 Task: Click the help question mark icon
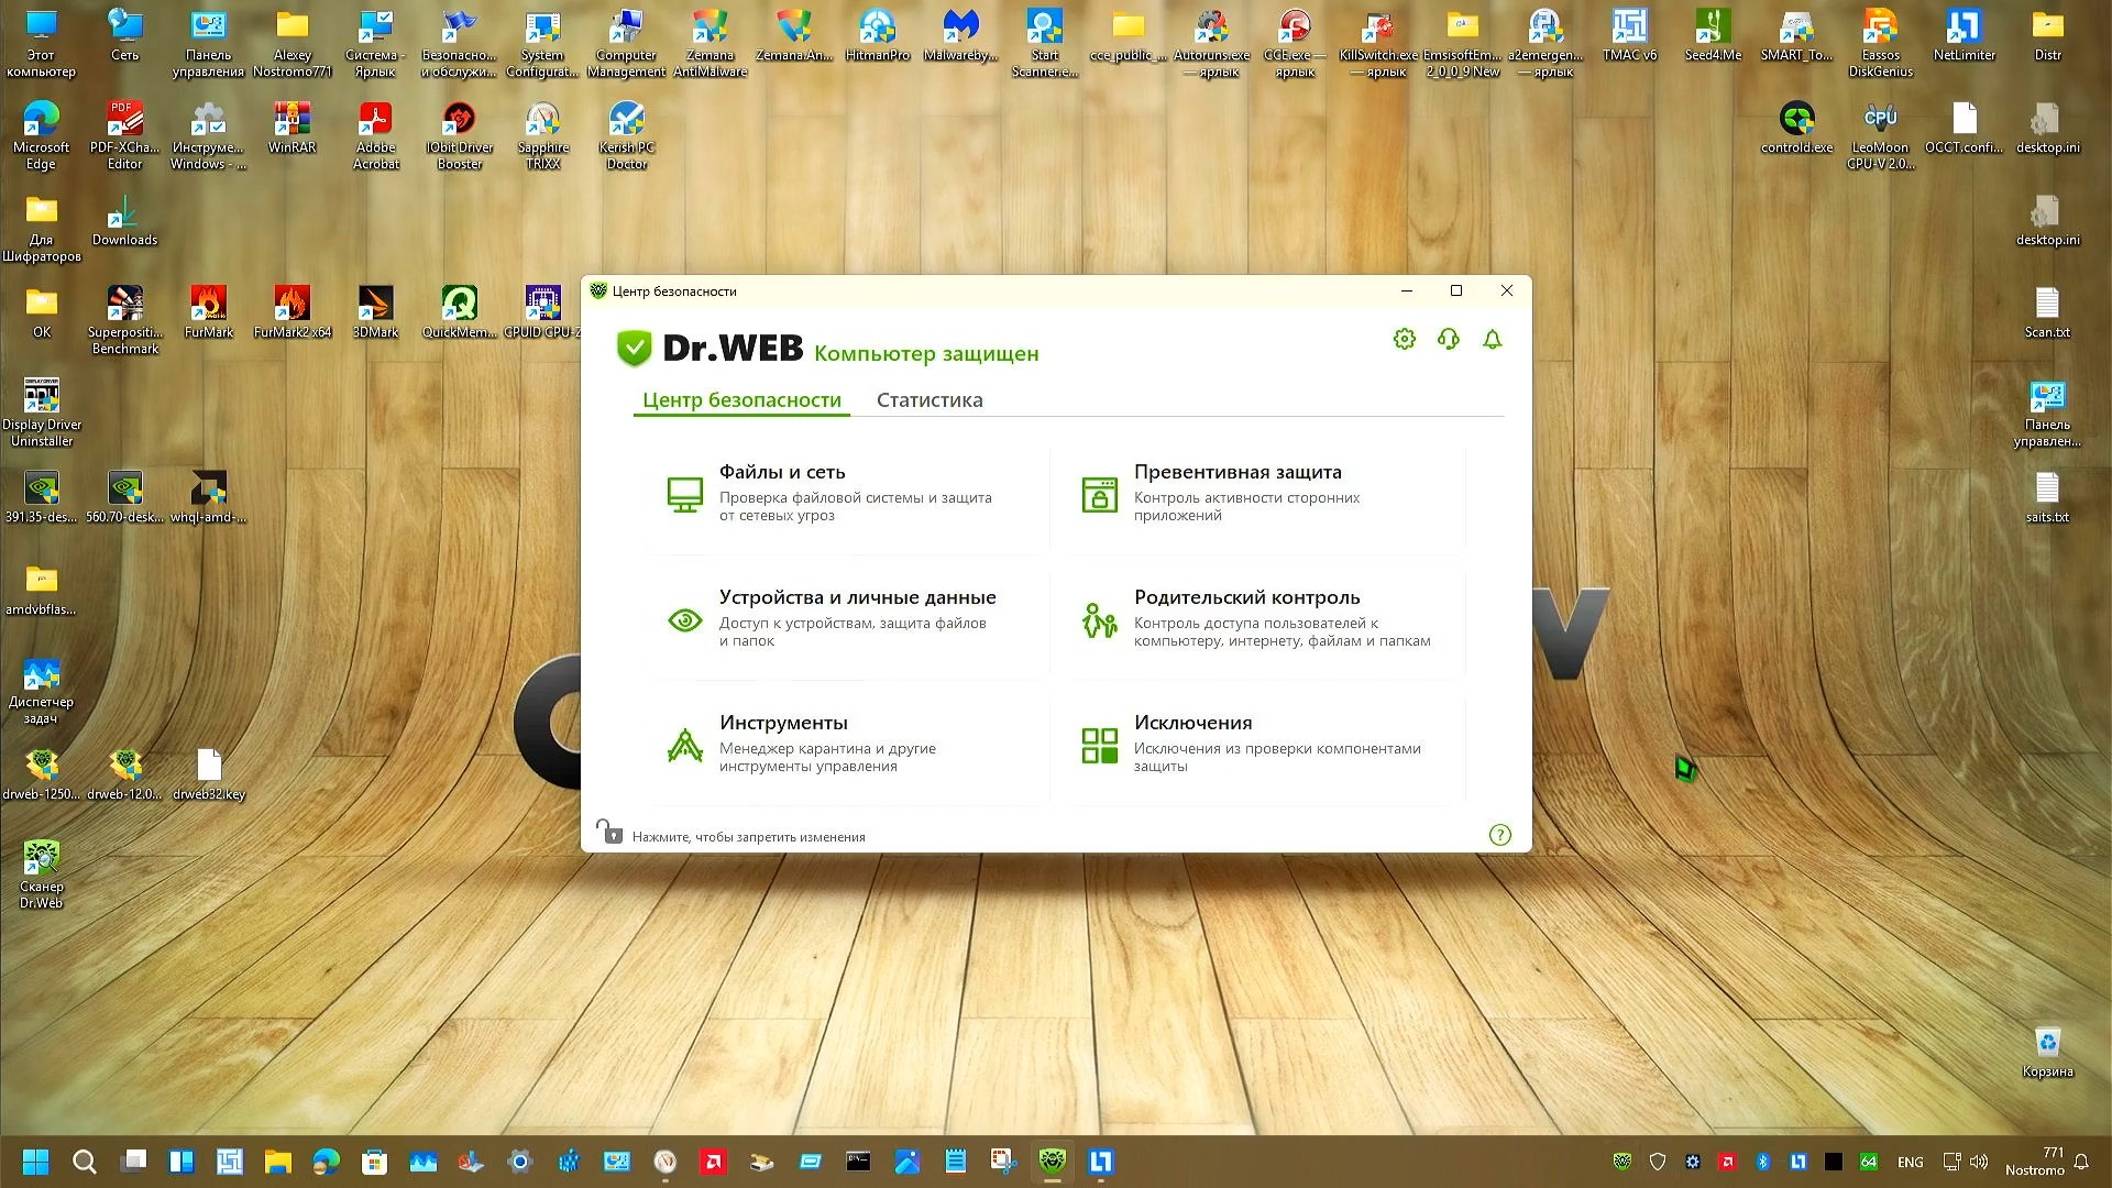point(1499,835)
